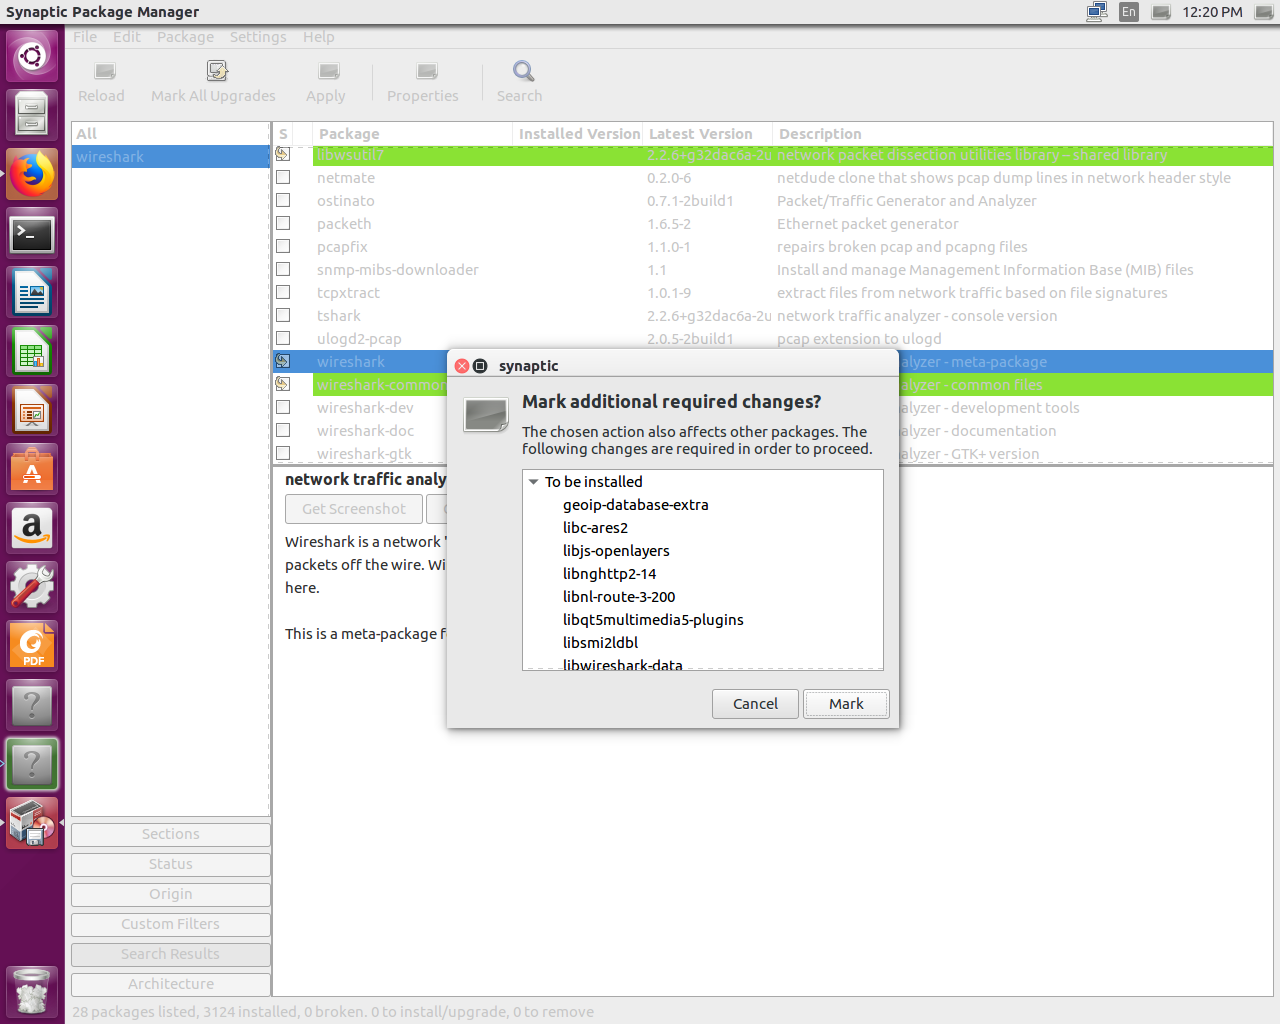
Task: Click the Sections filter button
Action: pos(170,834)
